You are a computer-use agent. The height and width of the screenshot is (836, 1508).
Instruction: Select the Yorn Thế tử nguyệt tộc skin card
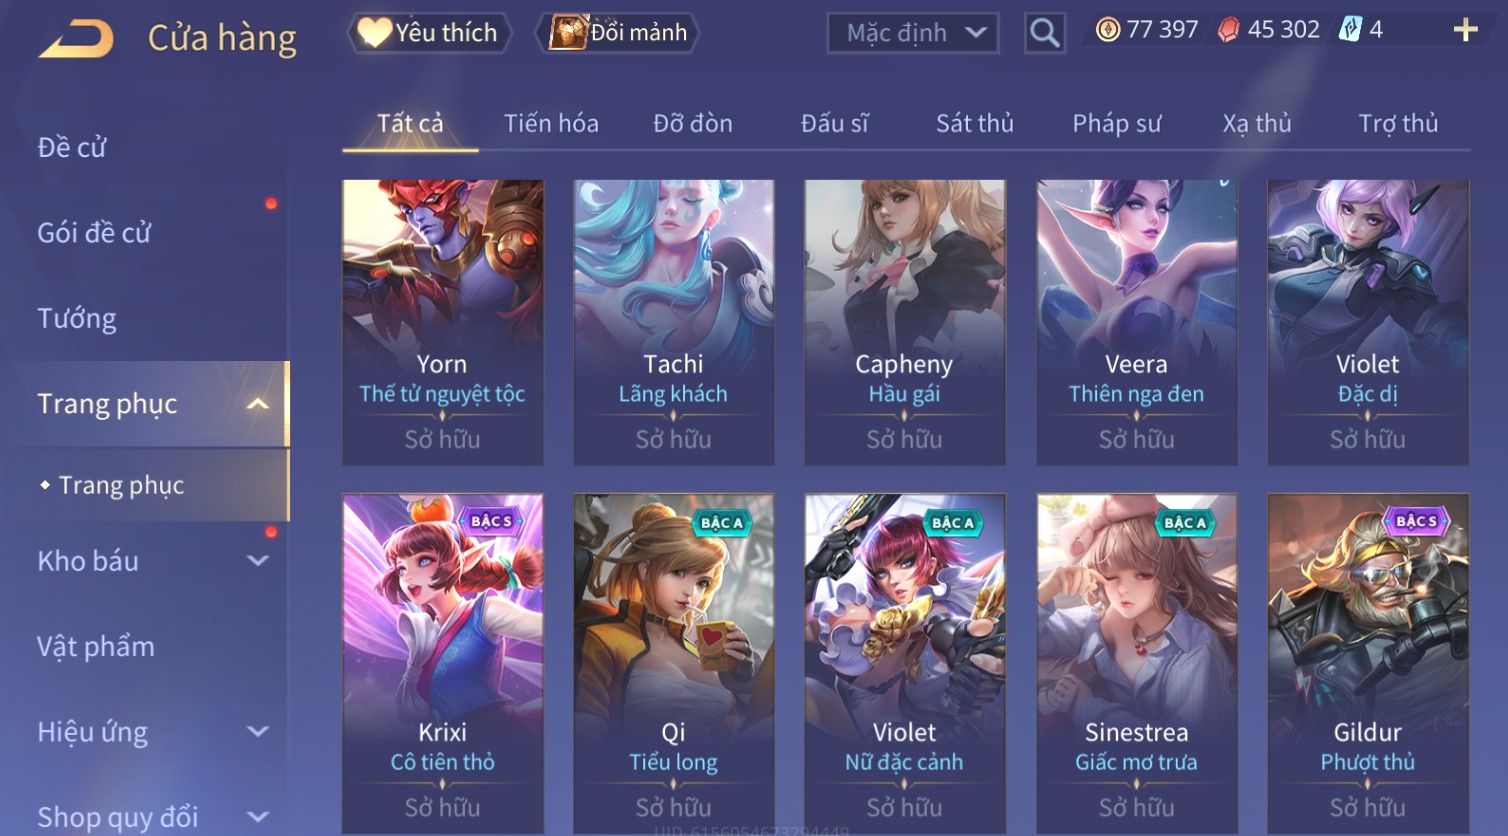pyautogui.click(x=442, y=322)
